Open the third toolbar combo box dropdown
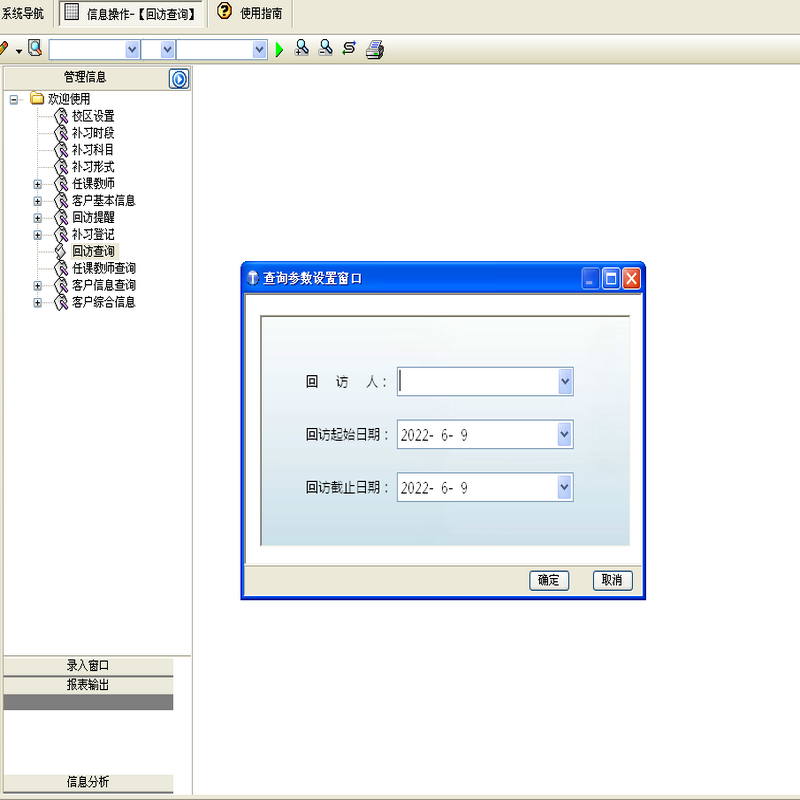This screenshot has height=800, width=800. [259, 49]
